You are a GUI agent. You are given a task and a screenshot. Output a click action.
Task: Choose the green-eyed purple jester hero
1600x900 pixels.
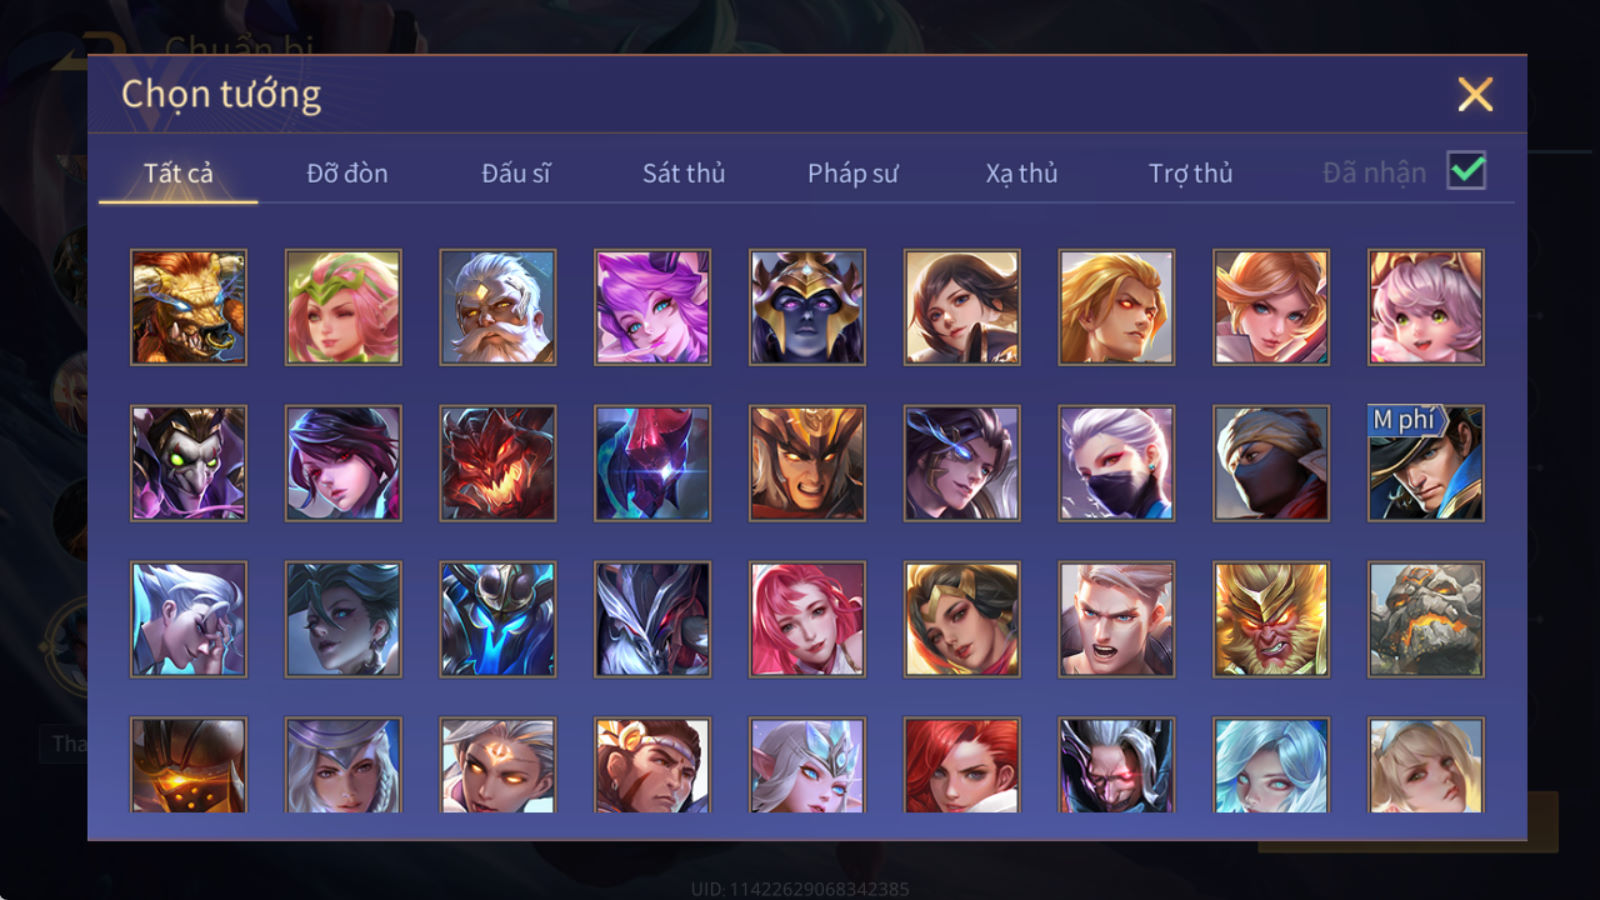pos(188,463)
